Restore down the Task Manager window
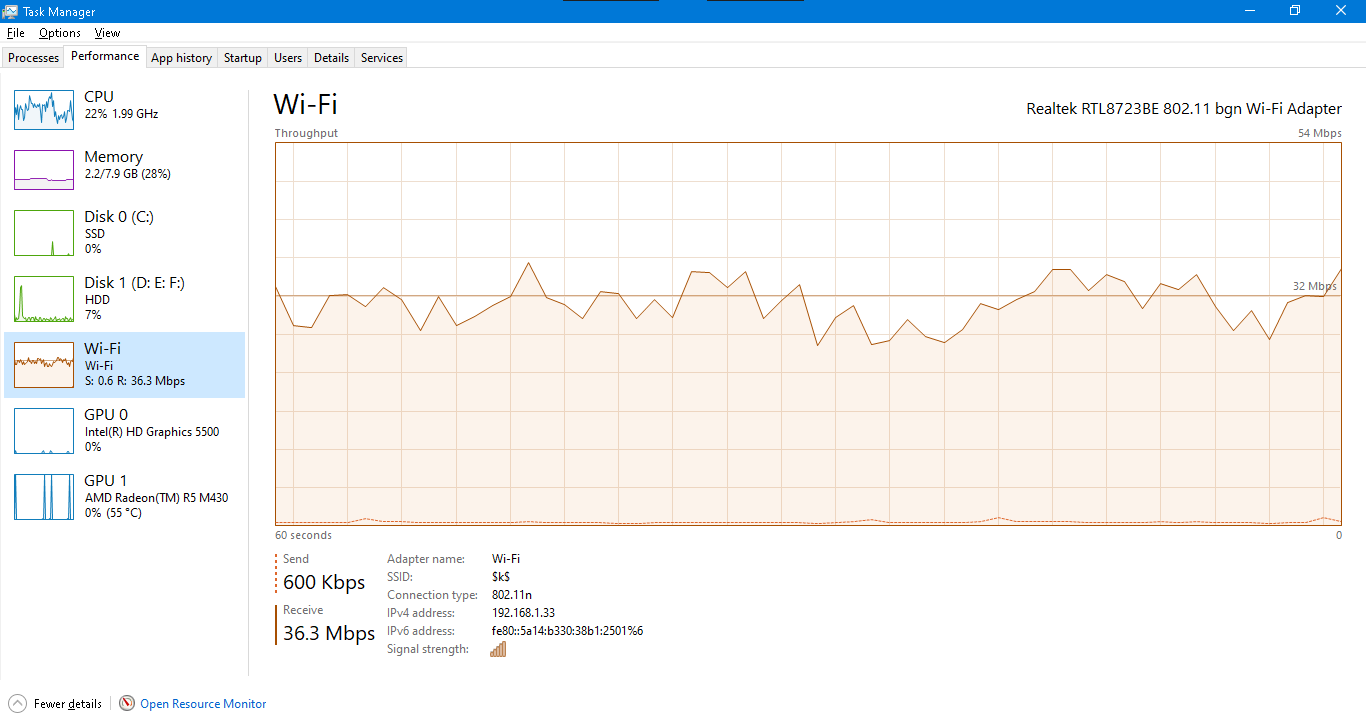Viewport: 1366px width, 728px height. (x=1295, y=10)
